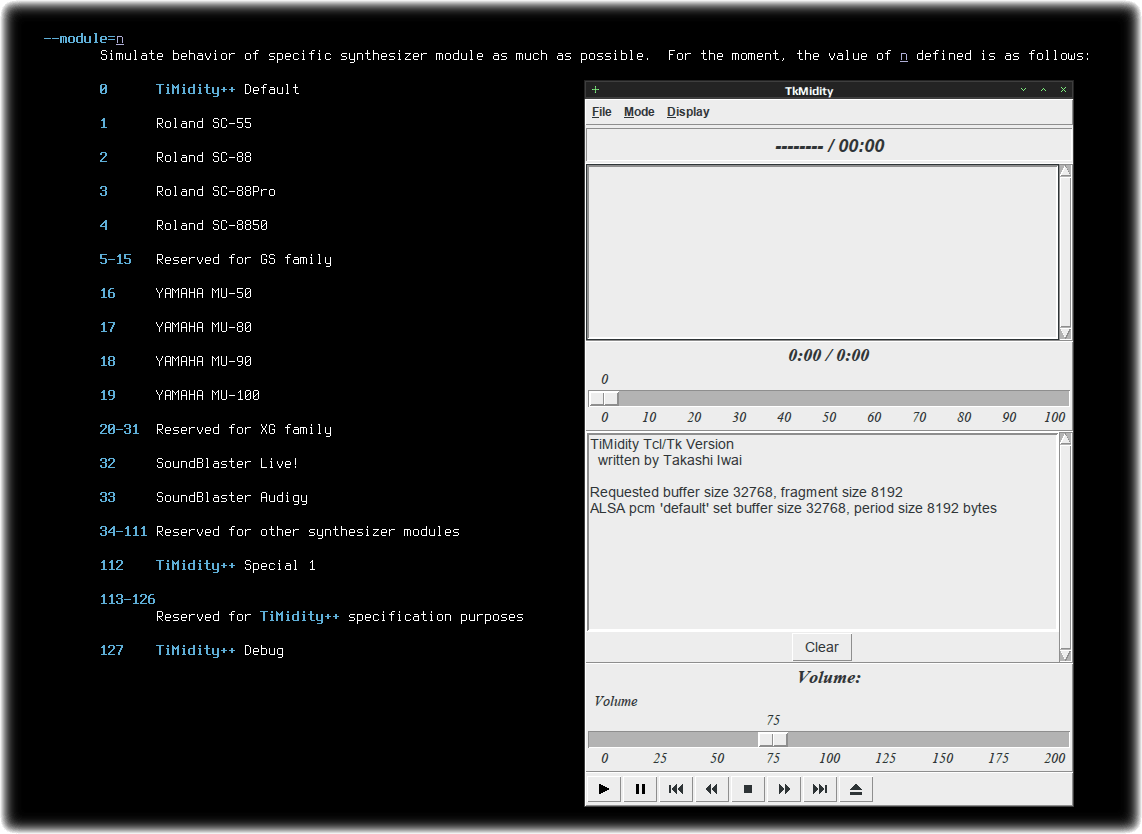The image size is (1142, 834).
Task: Minimize the TkMidity window
Action: [x=1023, y=90]
